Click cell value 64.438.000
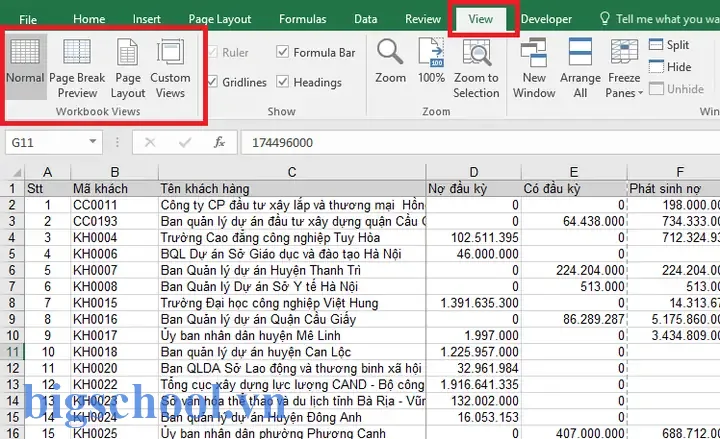The height and width of the screenshot is (439, 720). [574, 221]
